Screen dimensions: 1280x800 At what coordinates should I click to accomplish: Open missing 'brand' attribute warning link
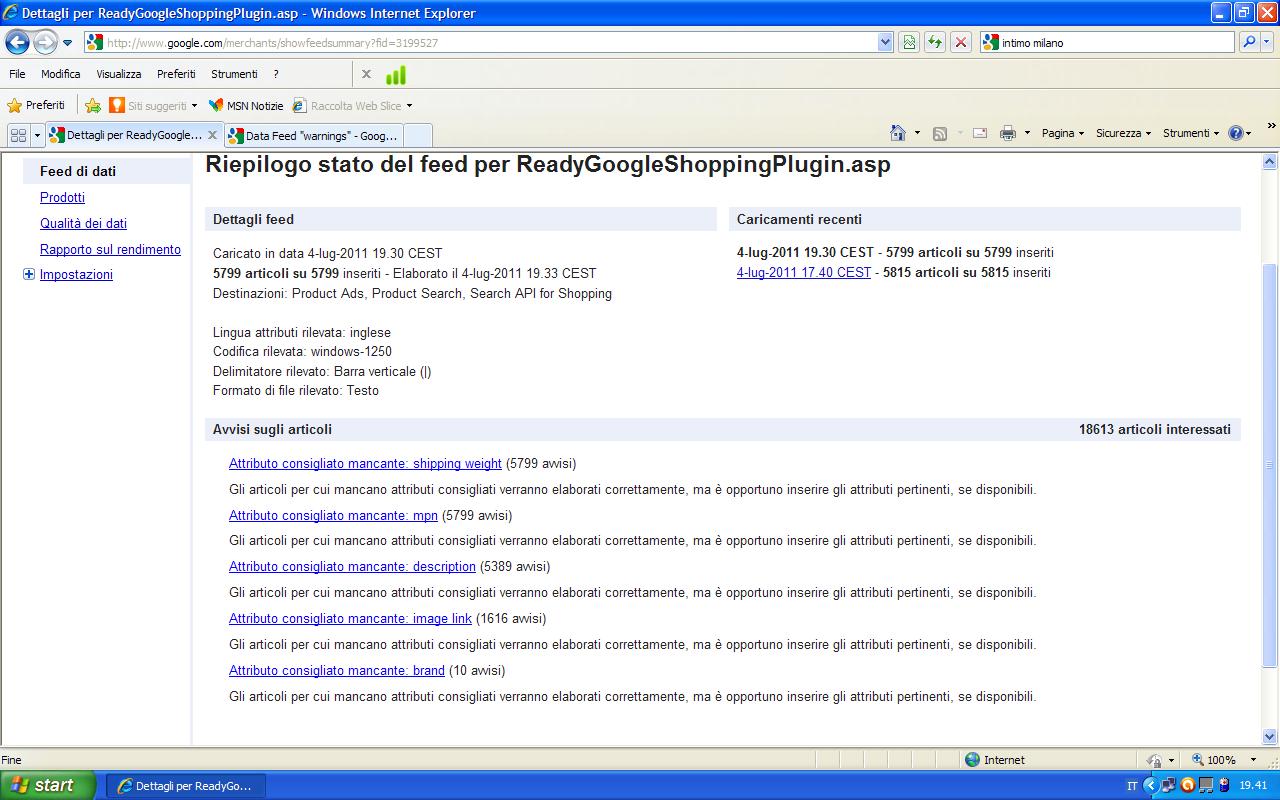point(337,670)
